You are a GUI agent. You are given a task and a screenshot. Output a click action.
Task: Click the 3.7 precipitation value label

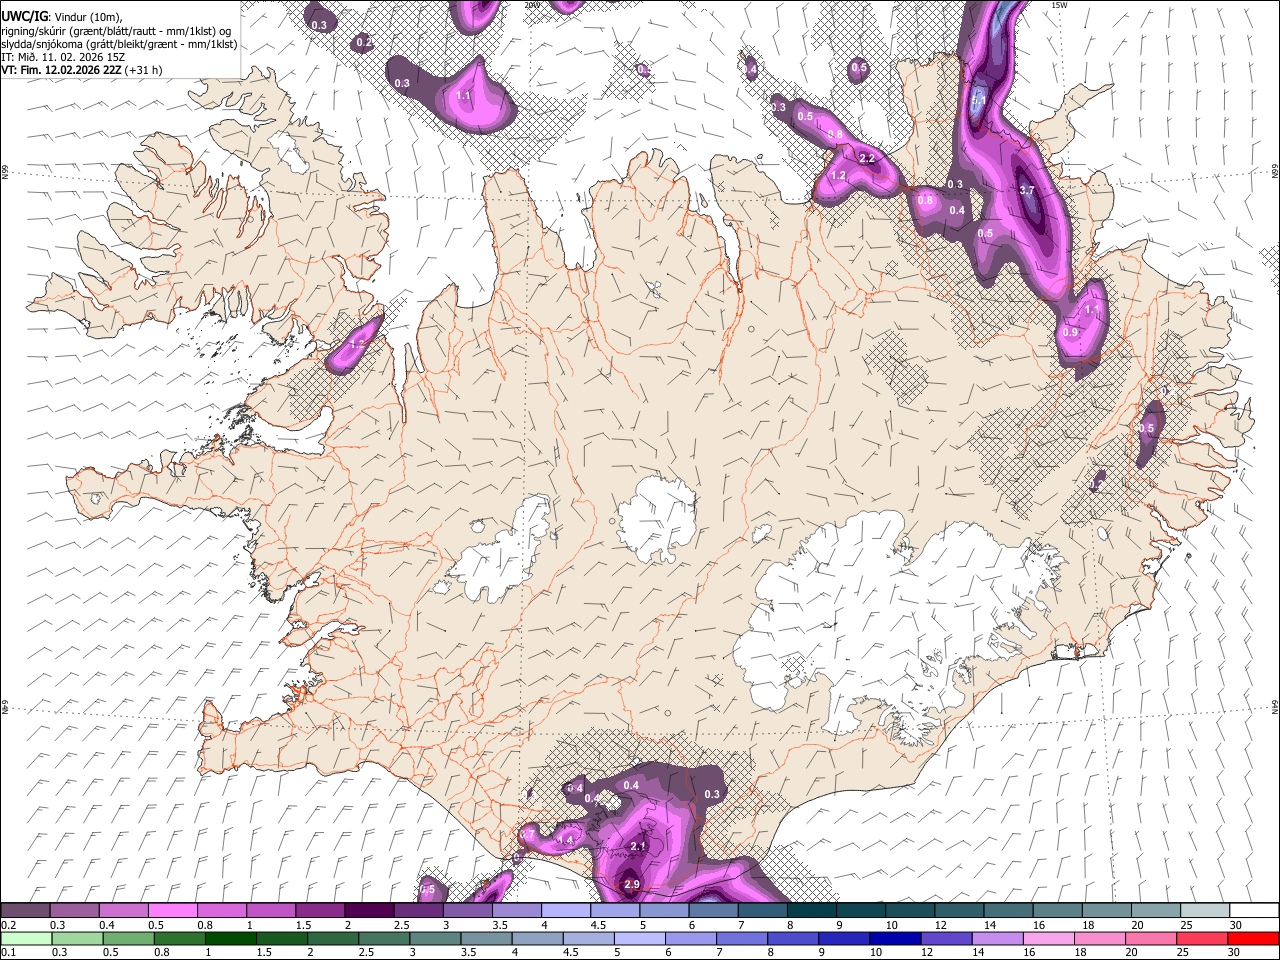(x=1026, y=190)
